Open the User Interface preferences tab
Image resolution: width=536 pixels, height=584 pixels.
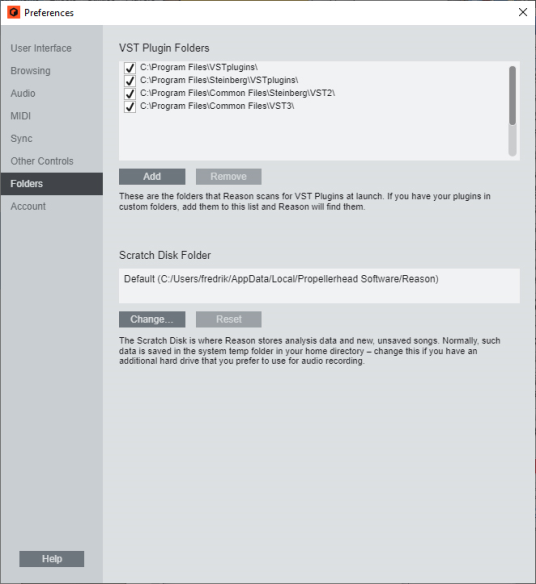click(x=41, y=48)
